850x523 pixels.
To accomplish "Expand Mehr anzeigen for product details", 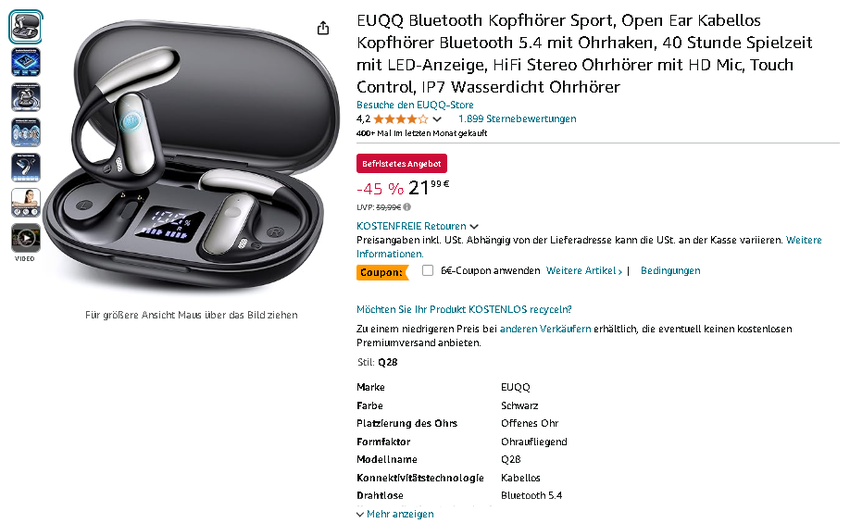I will click(x=395, y=514).
